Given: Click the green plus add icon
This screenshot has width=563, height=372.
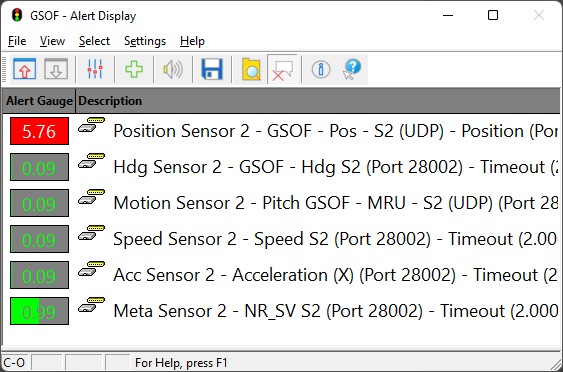Looking at the screenshot, I should (x=134, y=69).
